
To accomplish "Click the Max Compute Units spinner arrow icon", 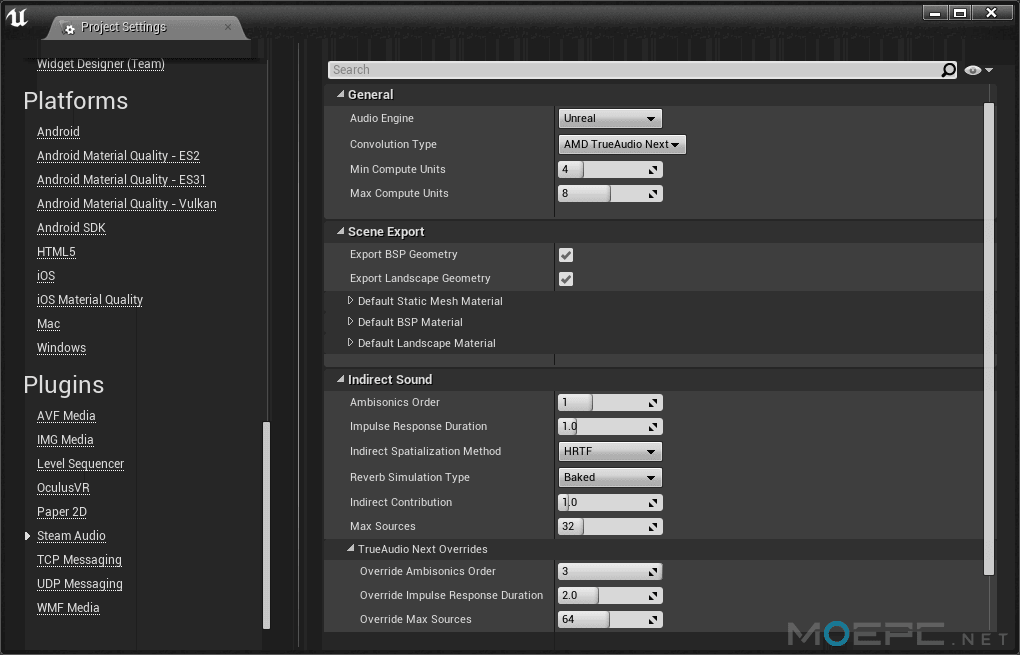I will [653, 194].
